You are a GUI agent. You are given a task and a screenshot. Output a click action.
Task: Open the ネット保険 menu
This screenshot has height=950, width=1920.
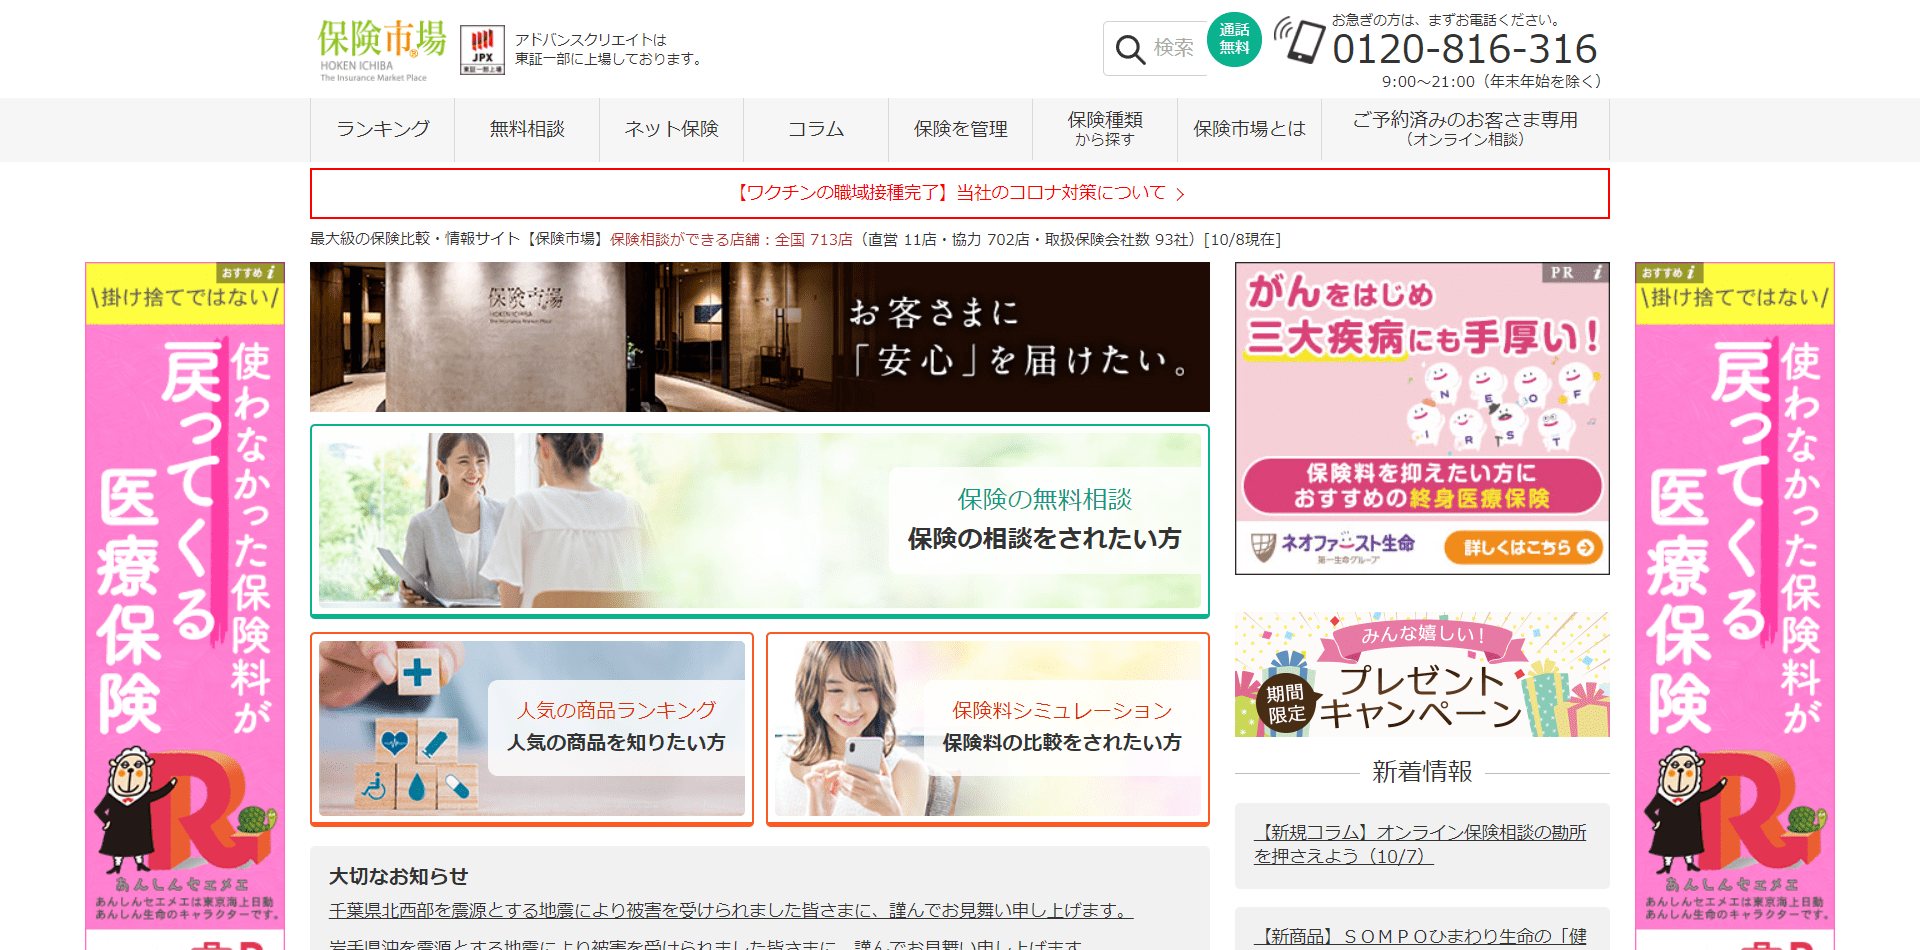coord(671,129)
